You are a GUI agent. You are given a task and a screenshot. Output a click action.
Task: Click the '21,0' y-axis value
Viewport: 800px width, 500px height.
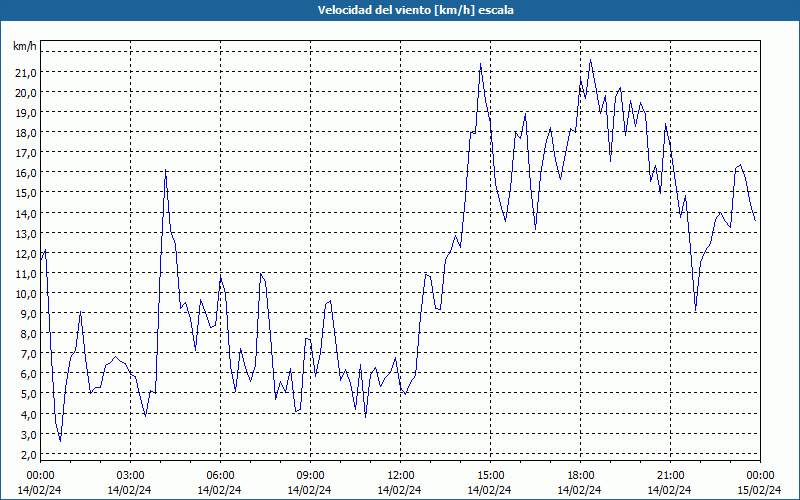point(26,72)
